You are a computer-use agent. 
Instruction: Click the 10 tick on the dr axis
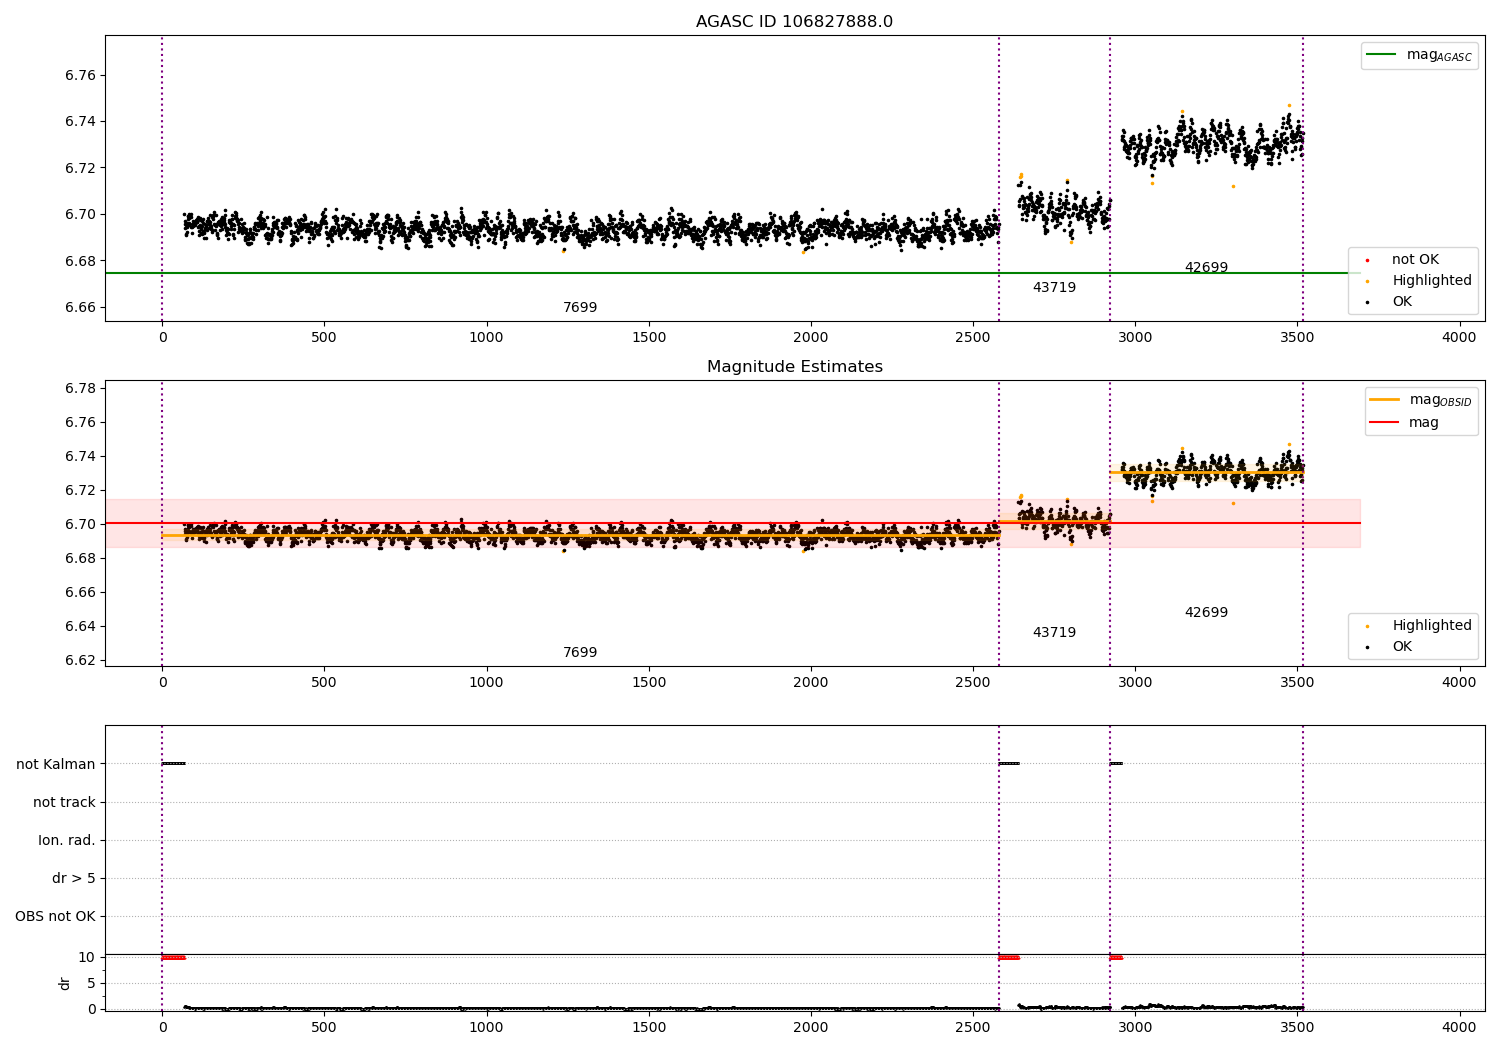(87, 957)
